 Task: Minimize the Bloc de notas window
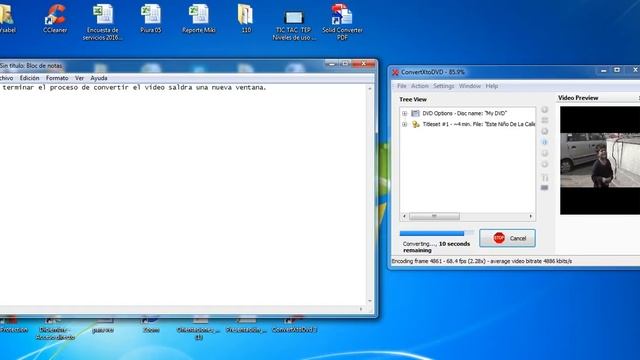331,64
